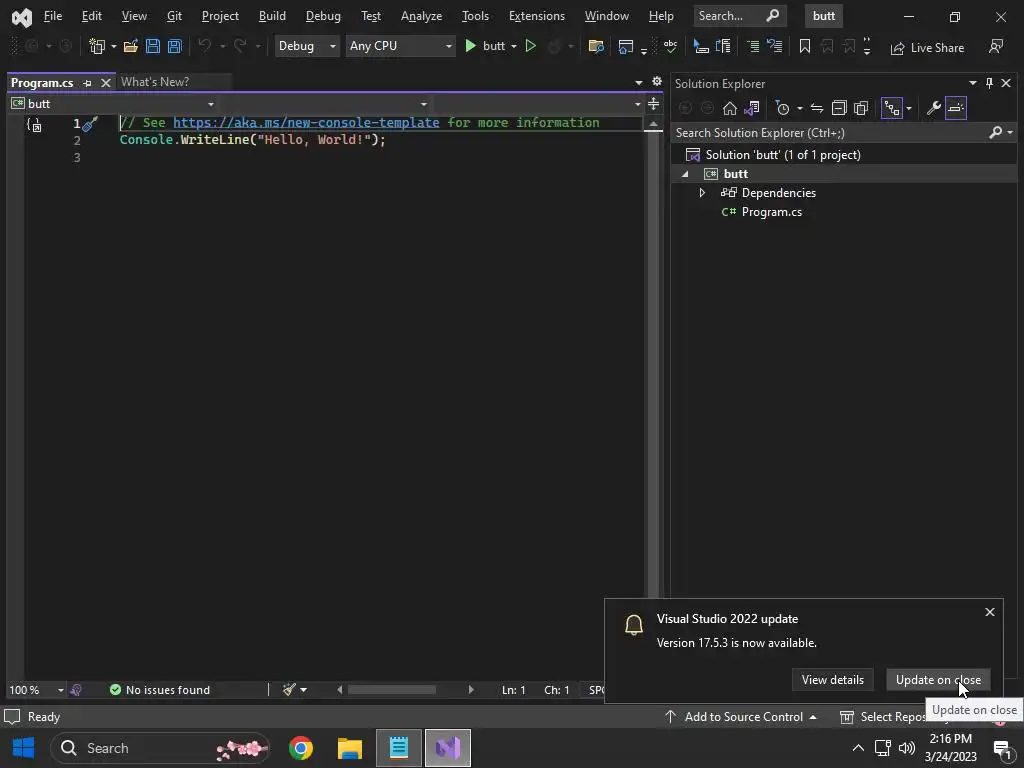Viewport: 1024px width, 768px height.
Task: Open the New Project icon dropdown arrow
Action: tap(114, 46)
